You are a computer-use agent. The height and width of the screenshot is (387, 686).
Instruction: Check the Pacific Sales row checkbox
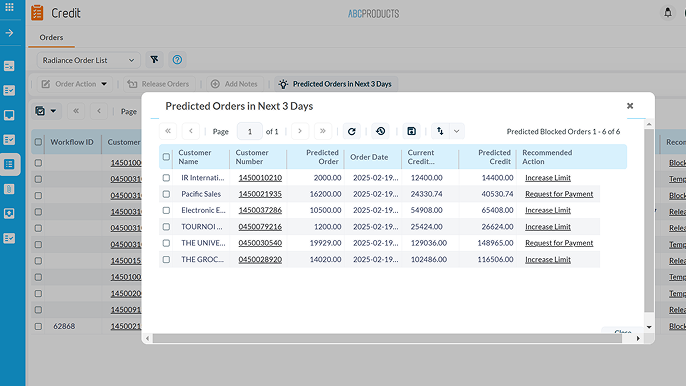click(x=166, y=194)
